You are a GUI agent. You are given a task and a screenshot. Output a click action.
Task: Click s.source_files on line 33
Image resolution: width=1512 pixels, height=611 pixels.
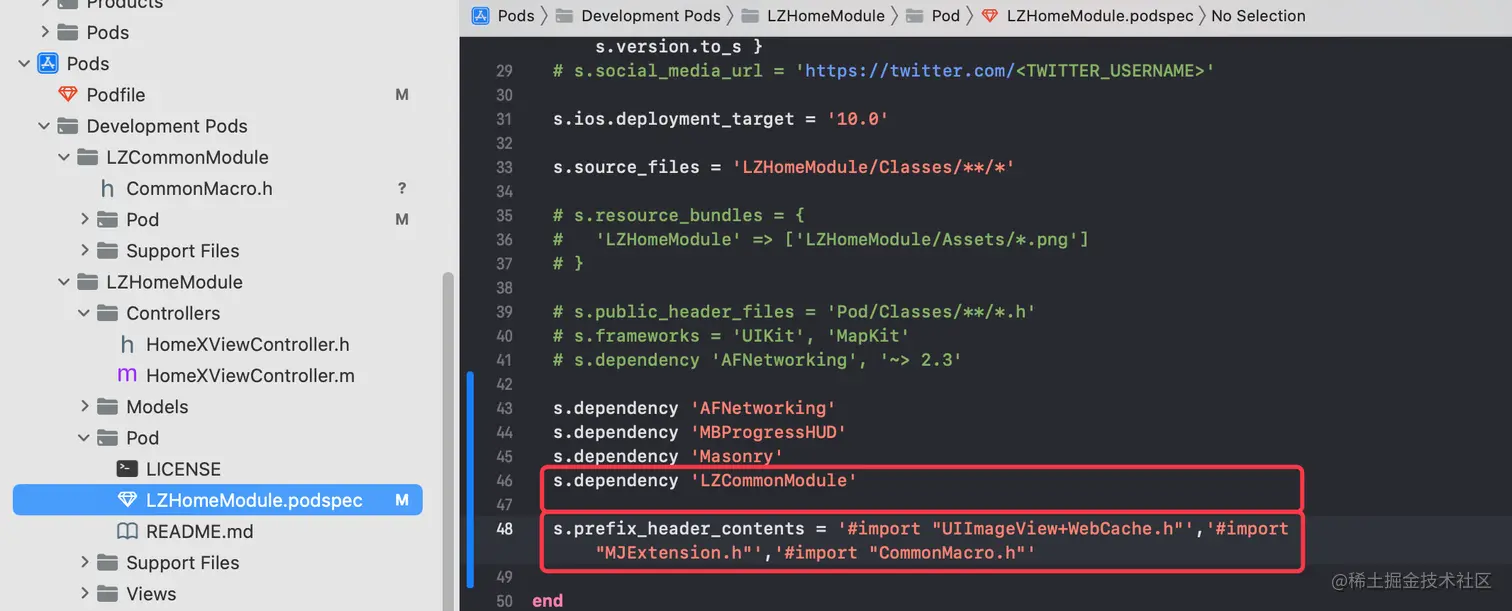click(x=627, y=167)
